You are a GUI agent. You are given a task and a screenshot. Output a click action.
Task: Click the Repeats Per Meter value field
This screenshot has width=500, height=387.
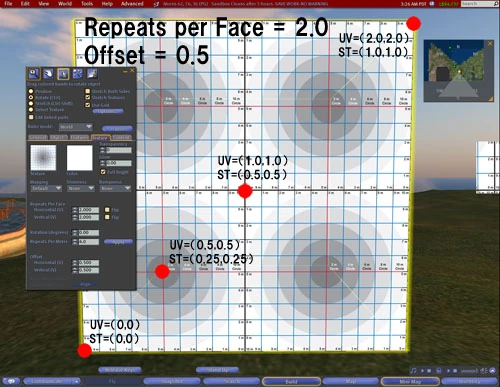pos(89,242)
